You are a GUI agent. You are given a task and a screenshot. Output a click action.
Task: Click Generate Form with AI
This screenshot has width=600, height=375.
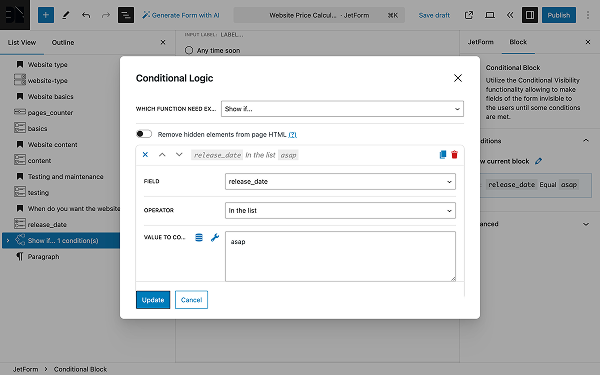(181, 15)
